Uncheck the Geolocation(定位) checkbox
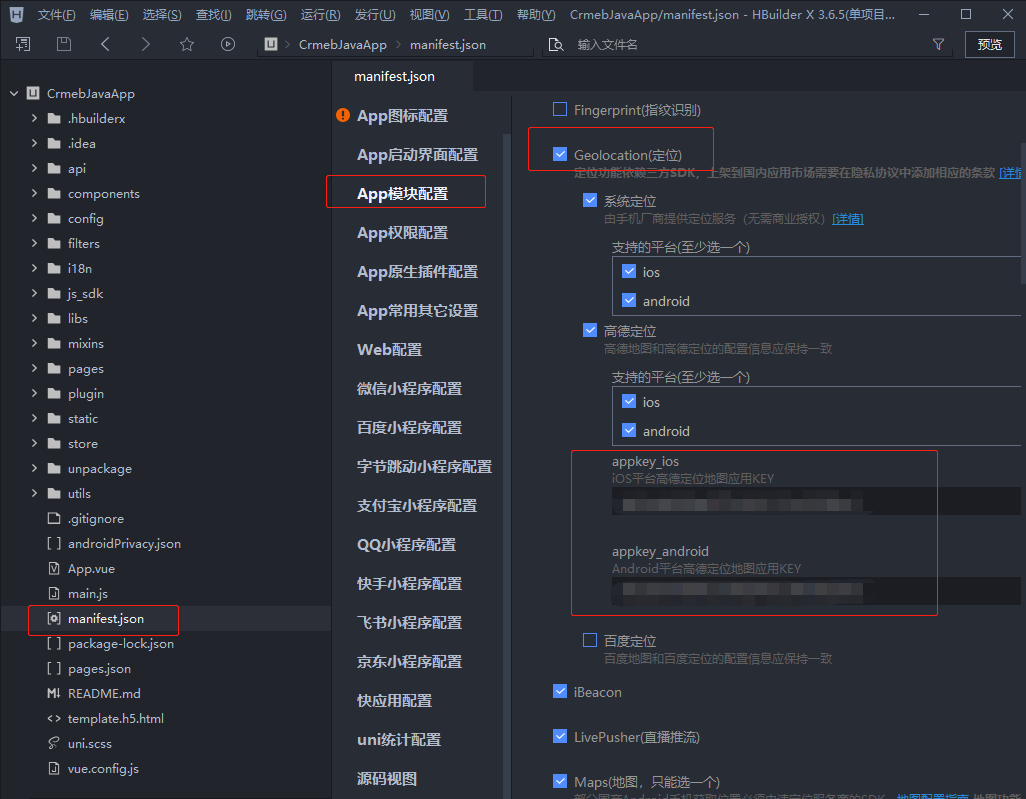 560,154
